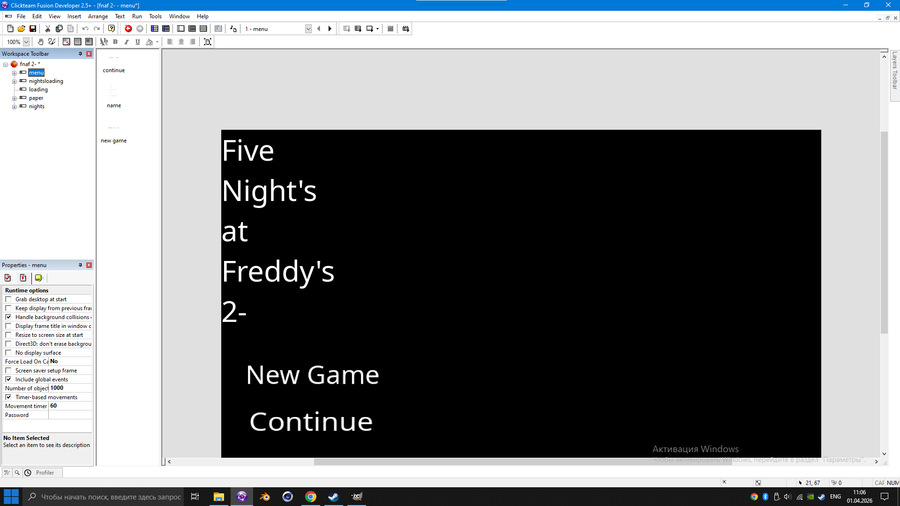Open the Run menu
900x506 pixels.
tap(137, 17)
